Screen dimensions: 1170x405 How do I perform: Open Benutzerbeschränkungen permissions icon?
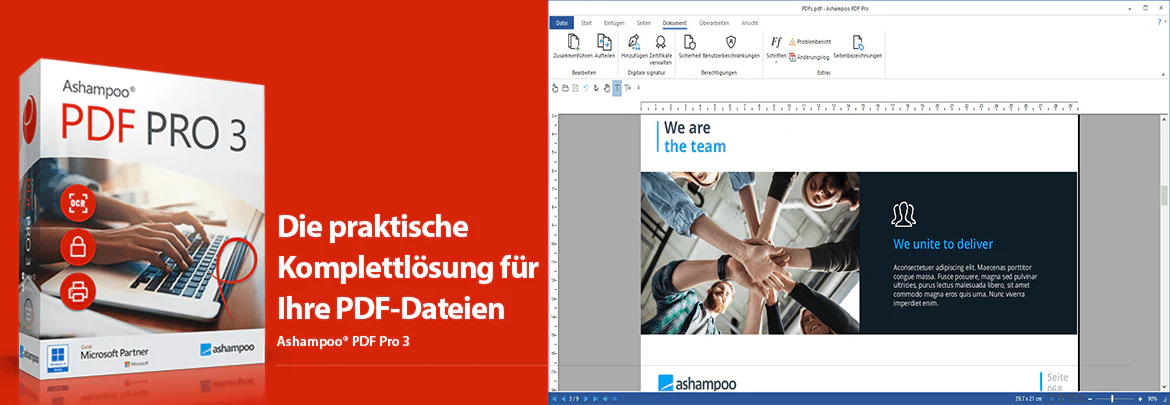click(731, 42)
